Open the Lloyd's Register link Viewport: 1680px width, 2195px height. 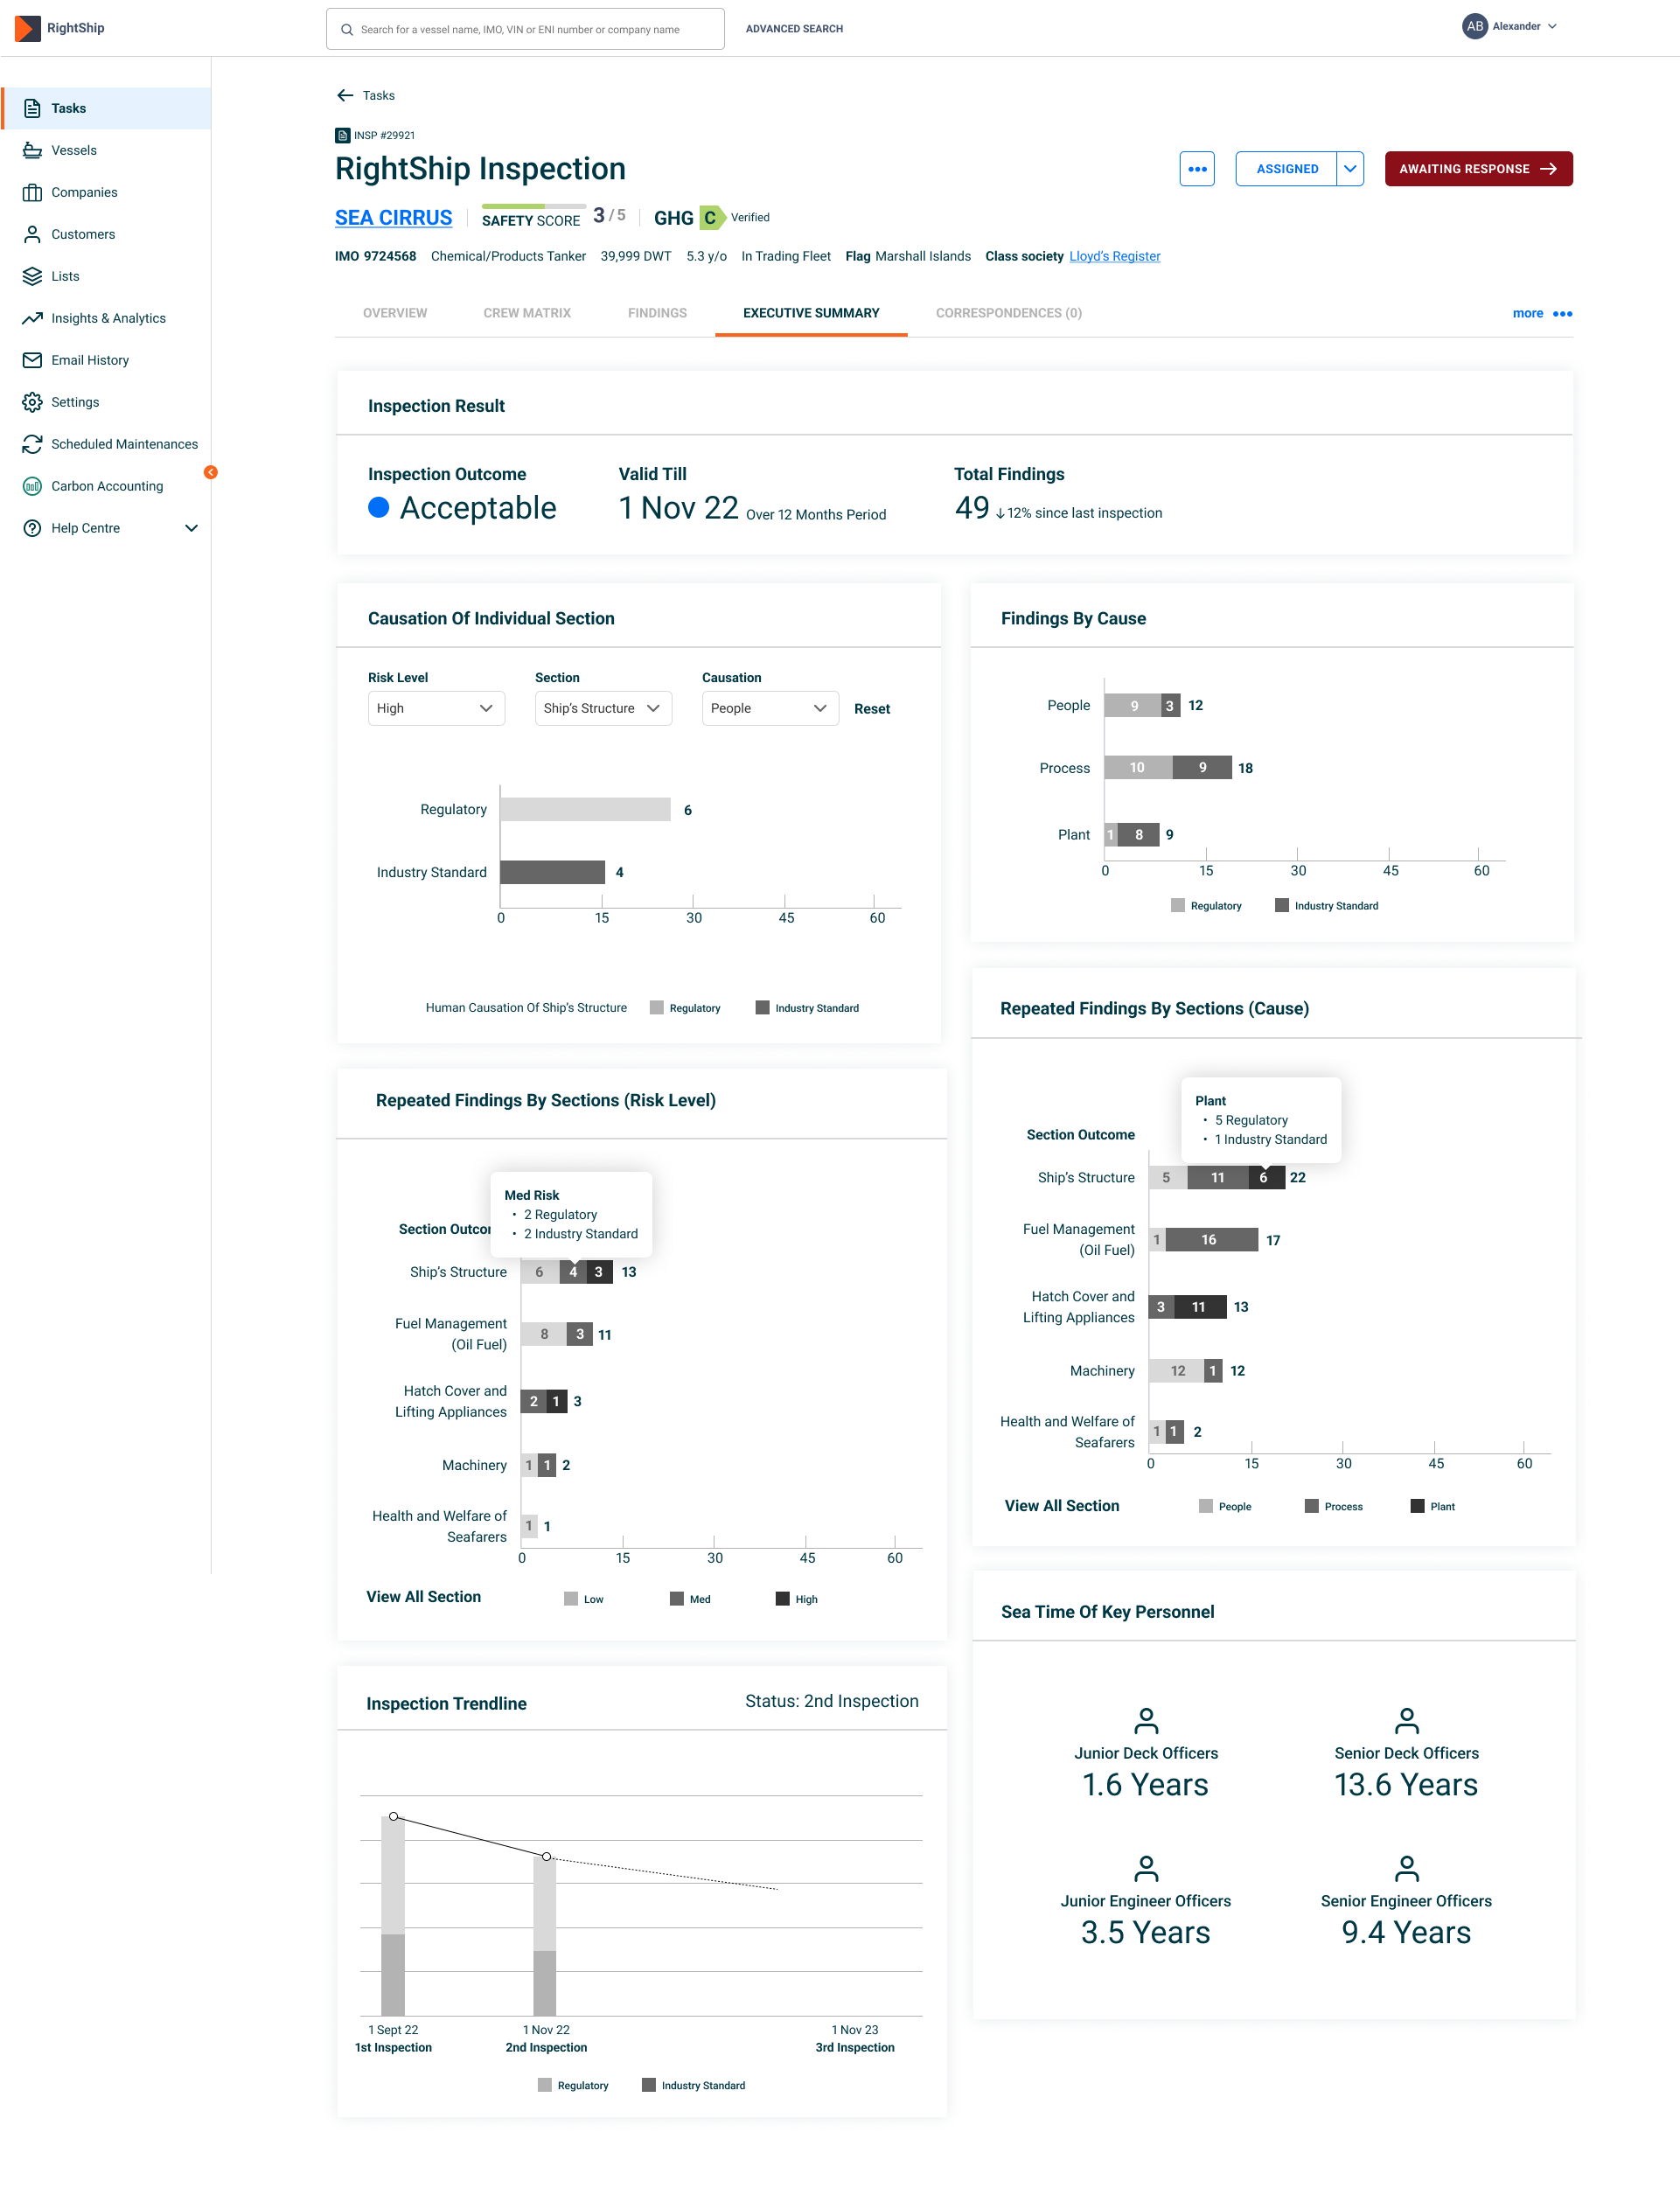(1115, 256)
